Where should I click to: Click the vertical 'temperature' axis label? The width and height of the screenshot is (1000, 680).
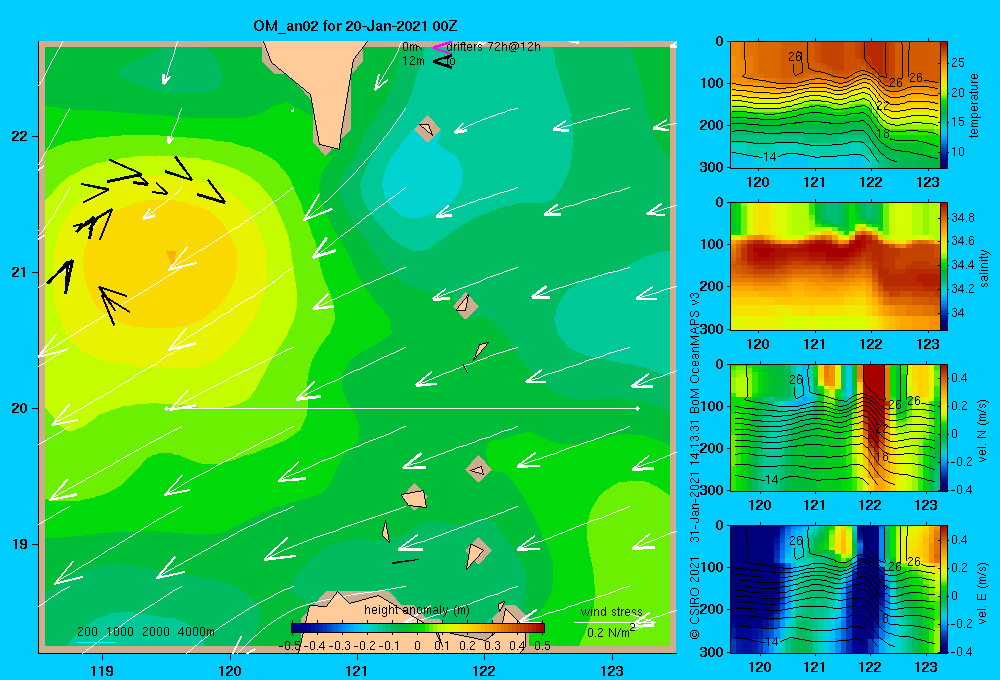(974, 105)
